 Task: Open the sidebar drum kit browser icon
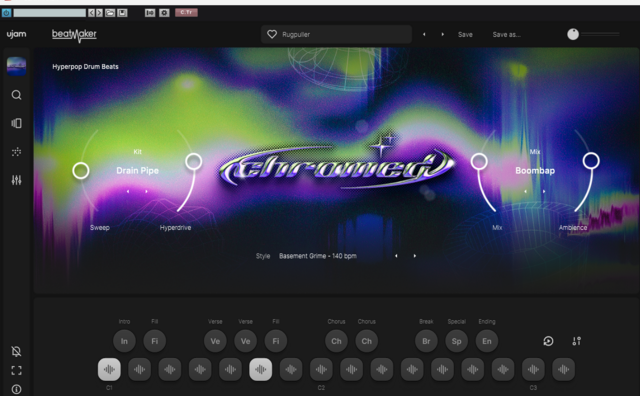pyautogui.click(x=16, y=123)
